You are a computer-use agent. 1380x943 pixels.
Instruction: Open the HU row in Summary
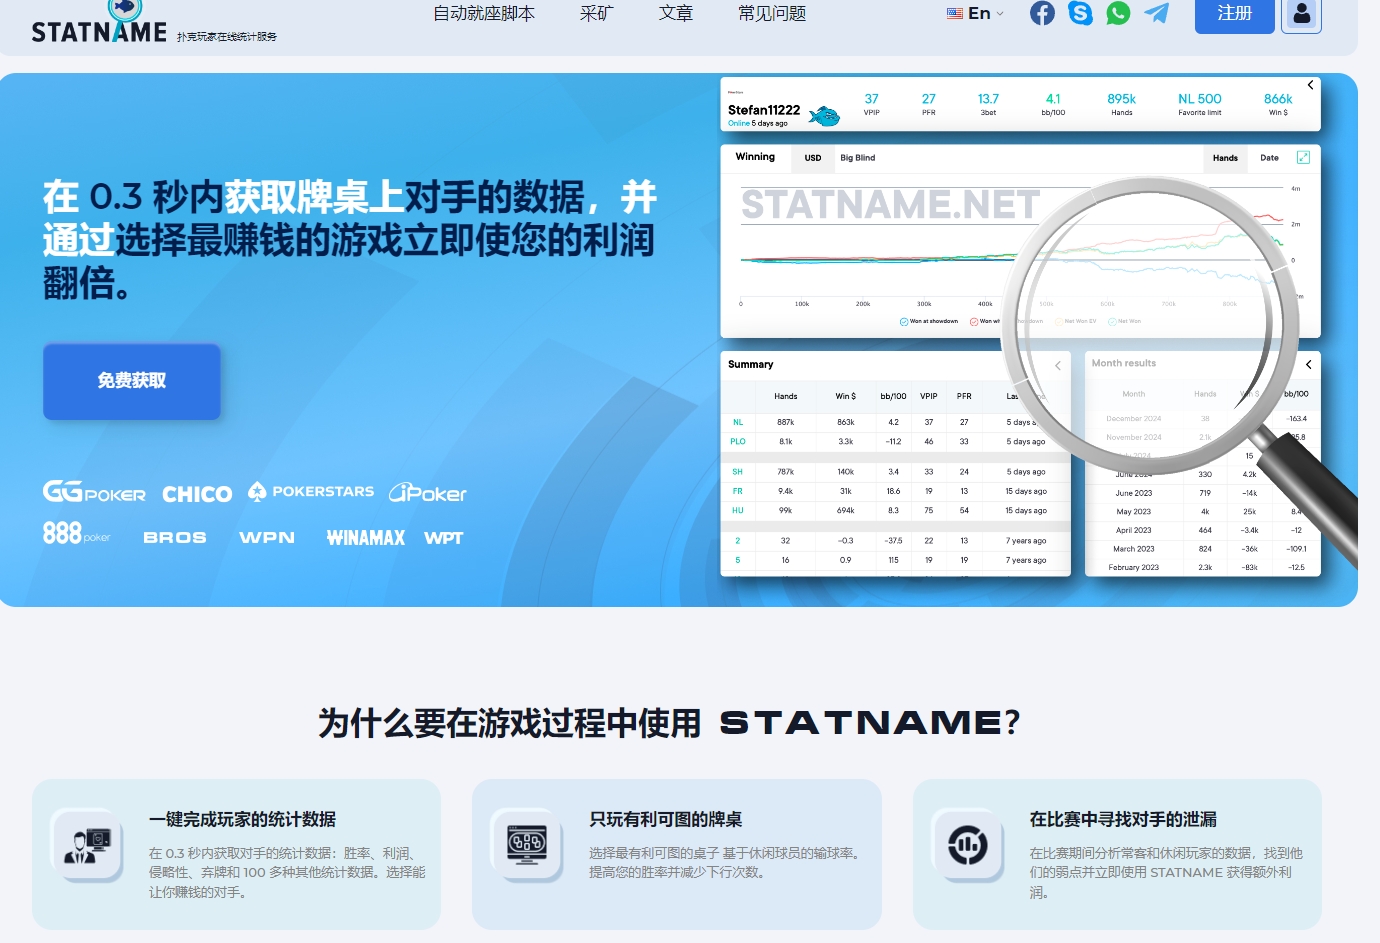[895, 510]
